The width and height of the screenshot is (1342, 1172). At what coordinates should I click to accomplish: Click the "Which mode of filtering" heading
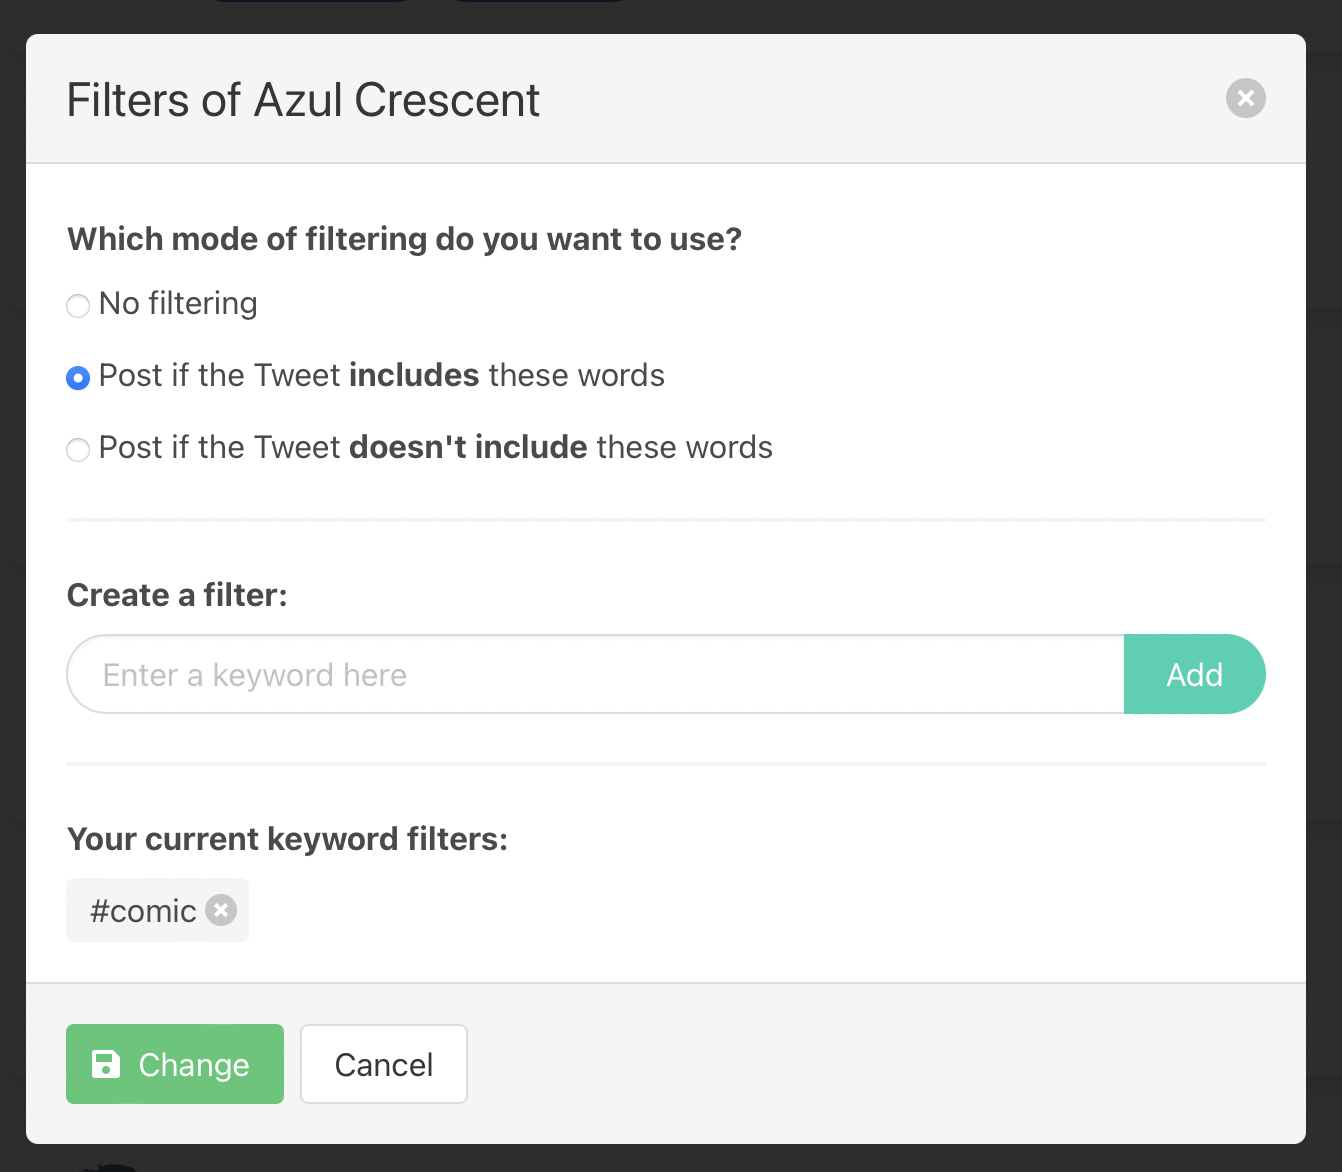404,239
